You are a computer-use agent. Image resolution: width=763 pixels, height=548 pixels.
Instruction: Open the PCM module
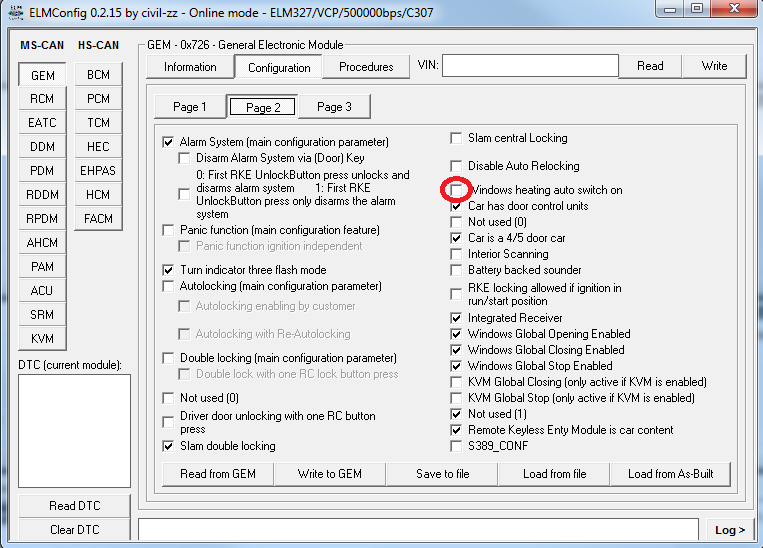pos(98,99)
